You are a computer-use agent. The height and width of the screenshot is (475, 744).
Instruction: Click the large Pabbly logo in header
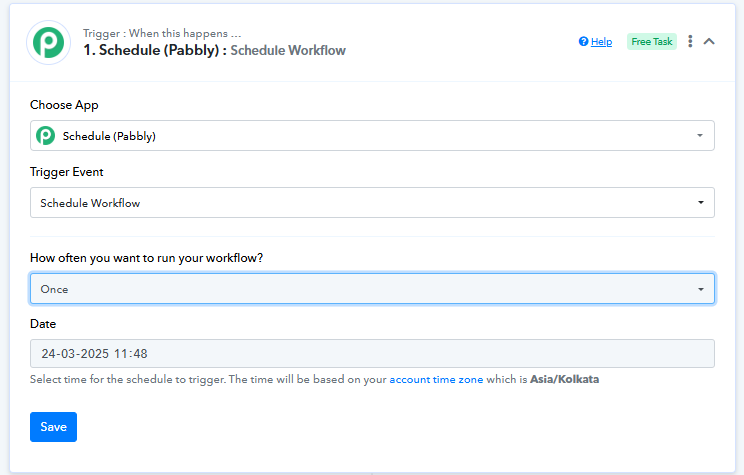coord(48,43)
